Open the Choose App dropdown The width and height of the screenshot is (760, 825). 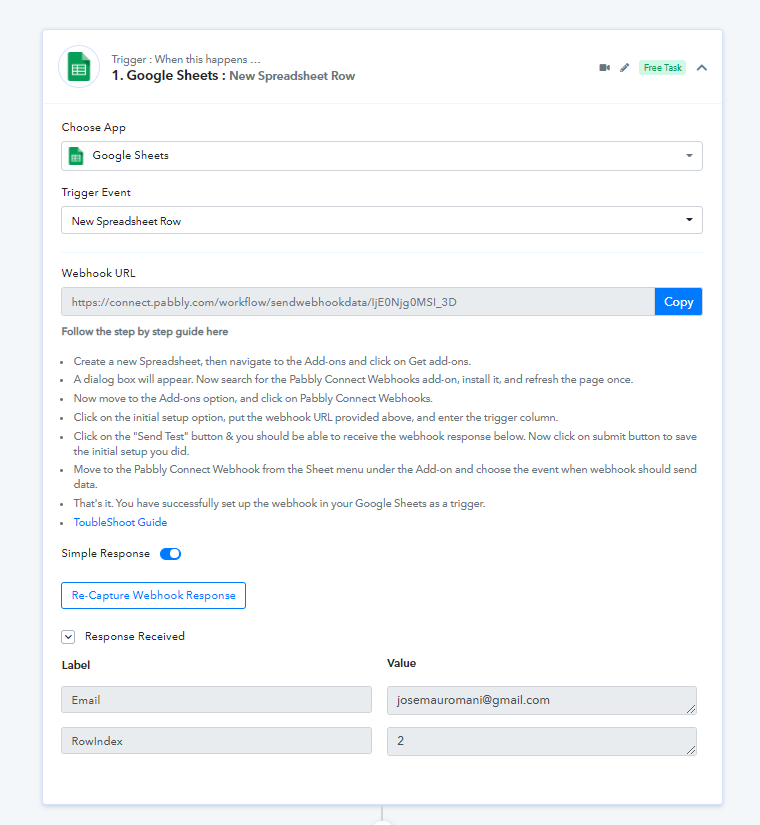(382, 156)
